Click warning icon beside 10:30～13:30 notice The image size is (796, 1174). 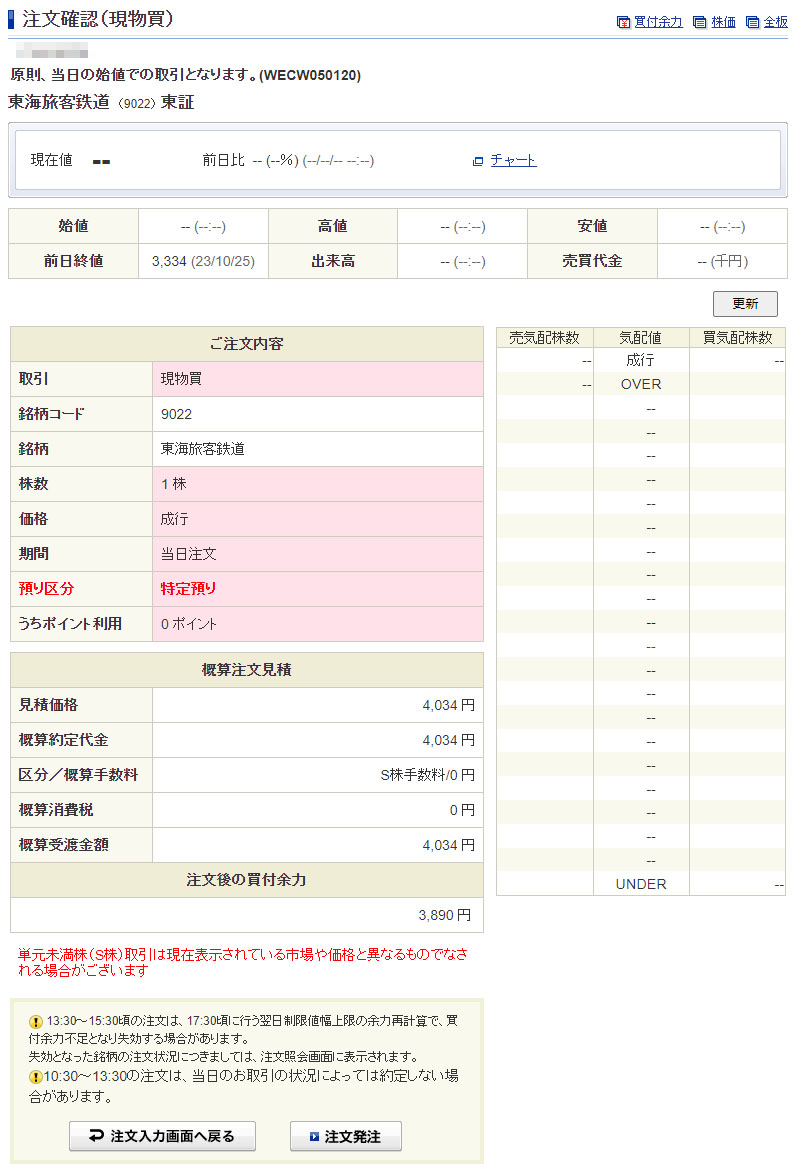(36, 1076)
